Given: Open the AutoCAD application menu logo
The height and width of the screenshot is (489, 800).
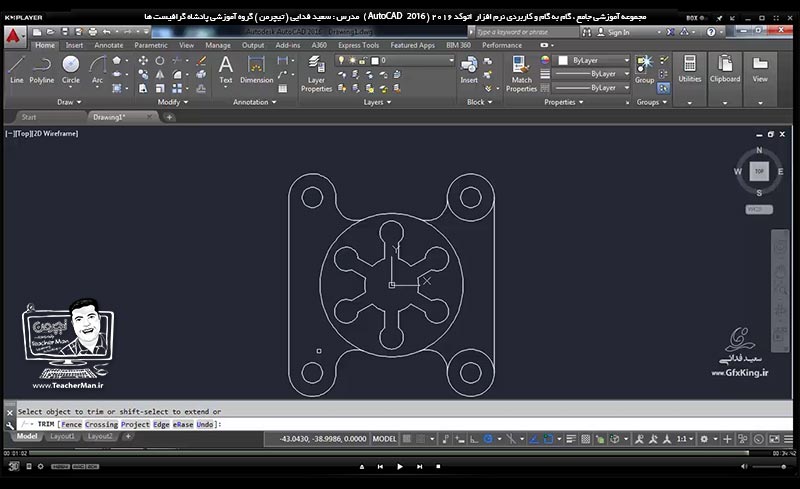Looking at the screenshot, I should 13,36.
